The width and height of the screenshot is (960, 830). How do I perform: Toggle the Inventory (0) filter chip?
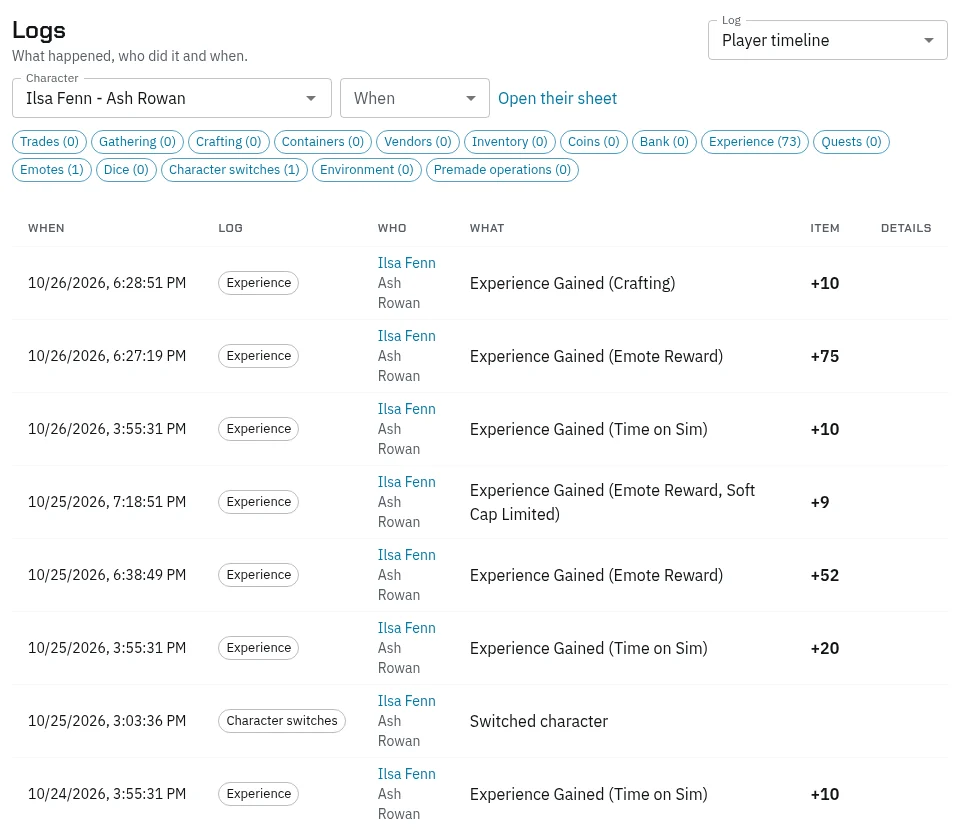509,142
